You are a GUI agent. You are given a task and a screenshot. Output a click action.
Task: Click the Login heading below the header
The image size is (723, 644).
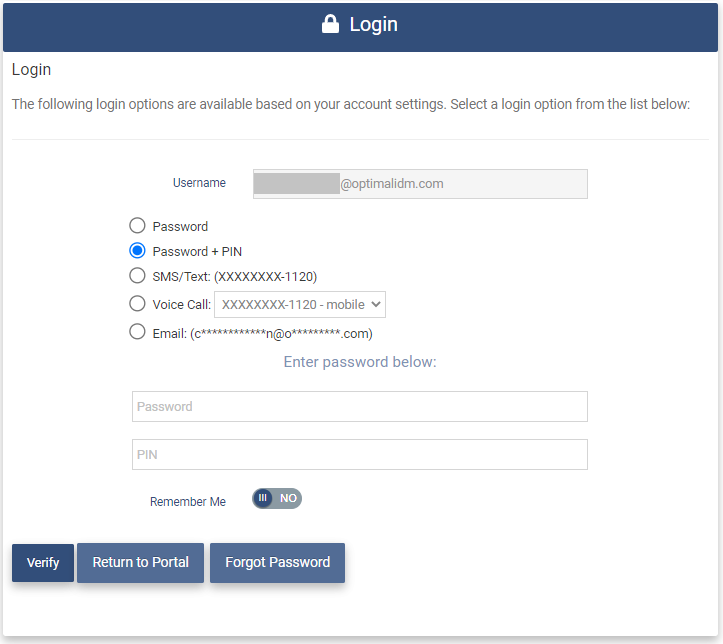31,70
